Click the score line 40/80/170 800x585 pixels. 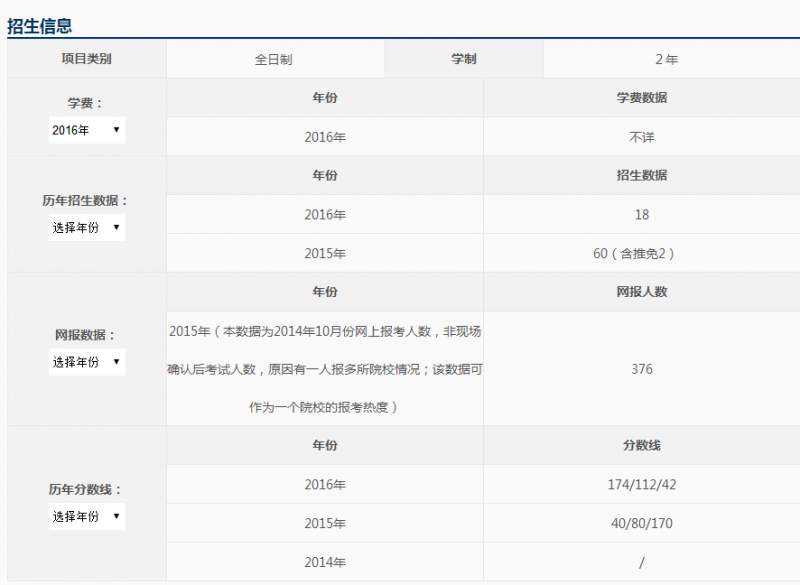click(x=642, y=523)
